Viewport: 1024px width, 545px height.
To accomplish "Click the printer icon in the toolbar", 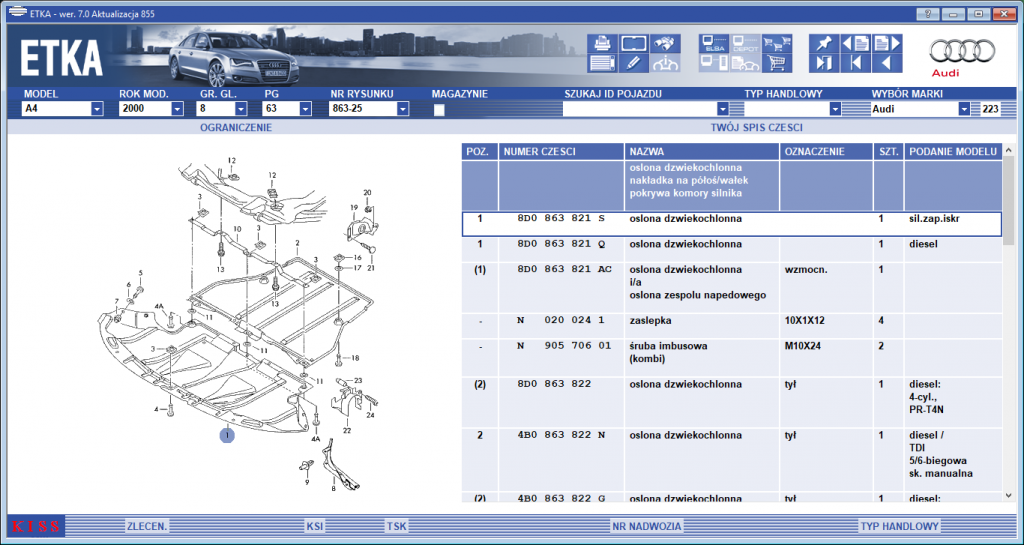I will (601, 43).
